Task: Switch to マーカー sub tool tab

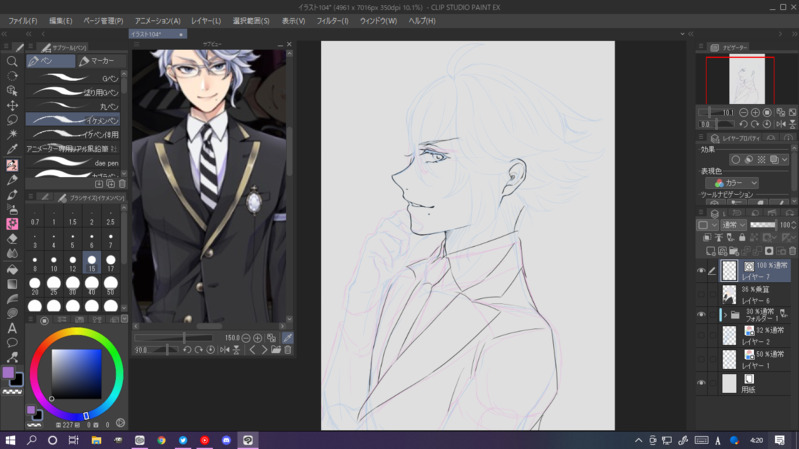Action: coord(101,61)
